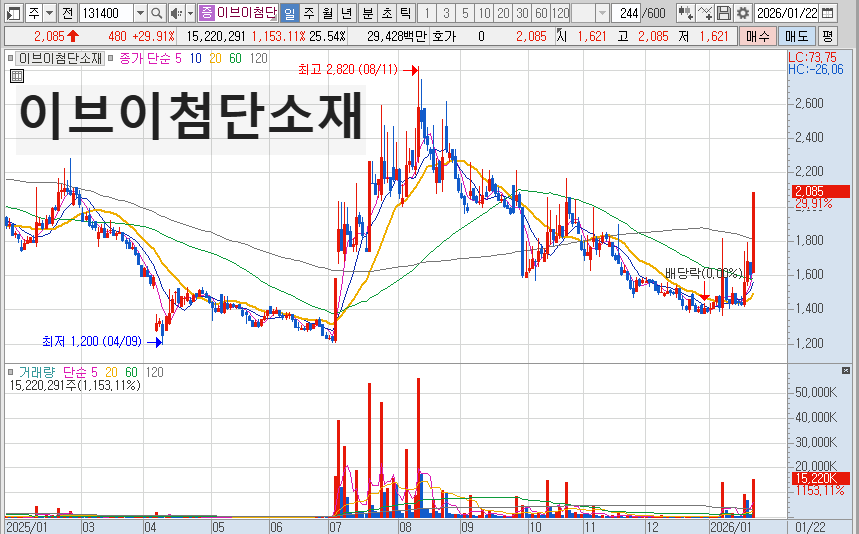This screenshot has height=534, width=859.
Task: Select the 30 interval button
Action: pos(522,13)
